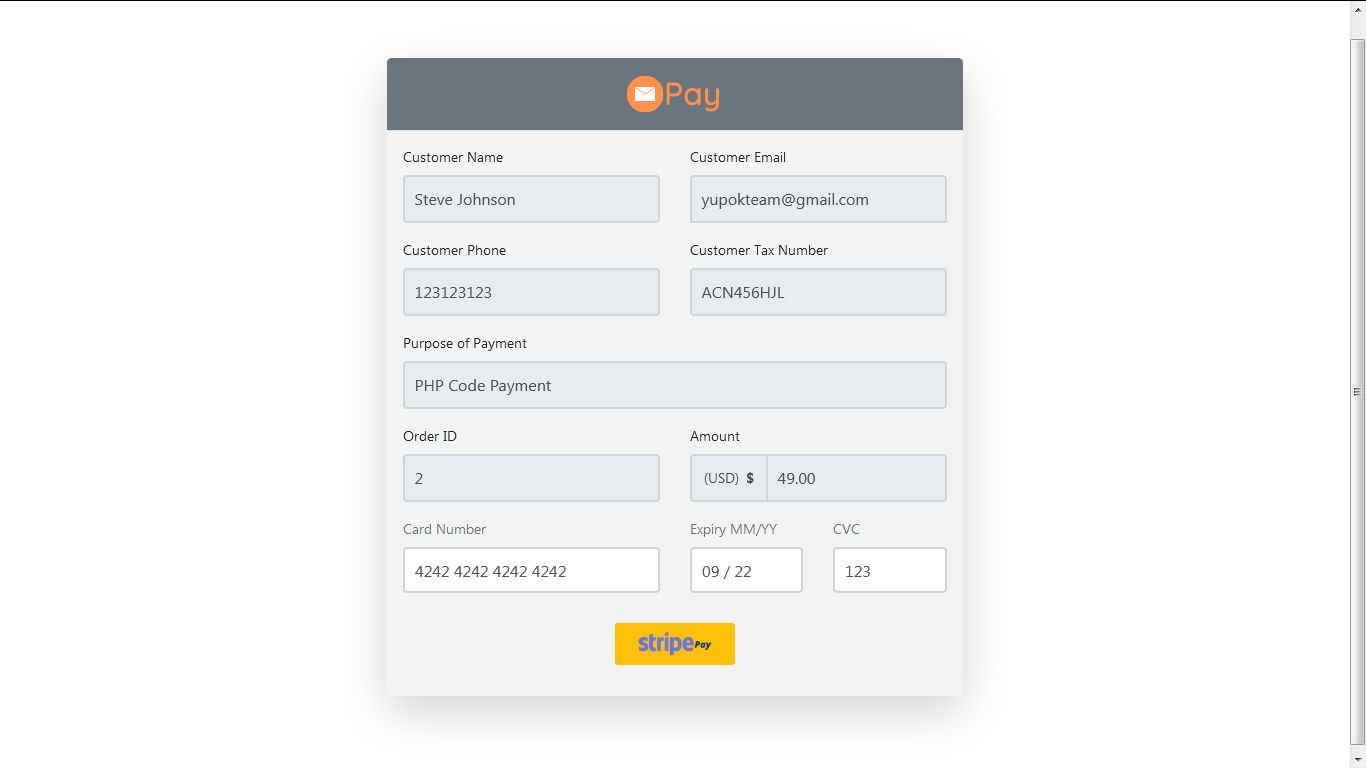The image size is (1366, 768).
Task: Select the Purpose of Payment field
Action: click(x=674, y=385)
